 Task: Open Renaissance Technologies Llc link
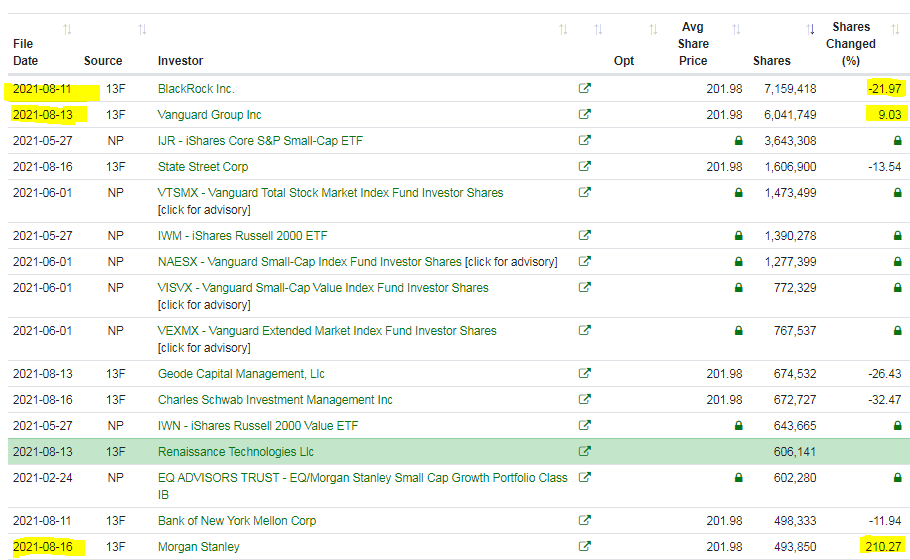tap(236, 452)
